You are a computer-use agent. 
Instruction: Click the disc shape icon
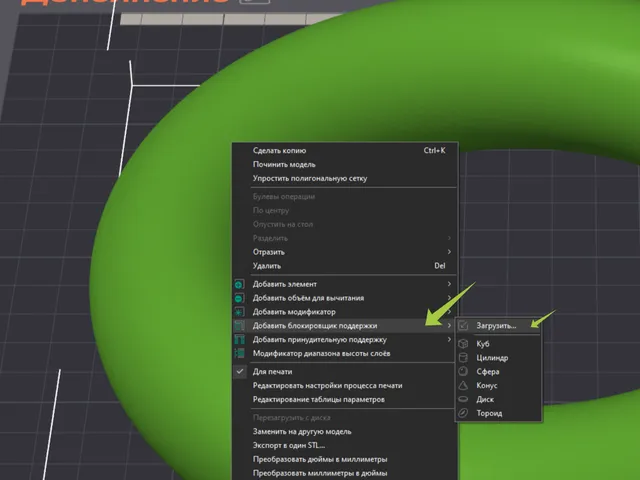pyautogui.click(x=463, y=399)
